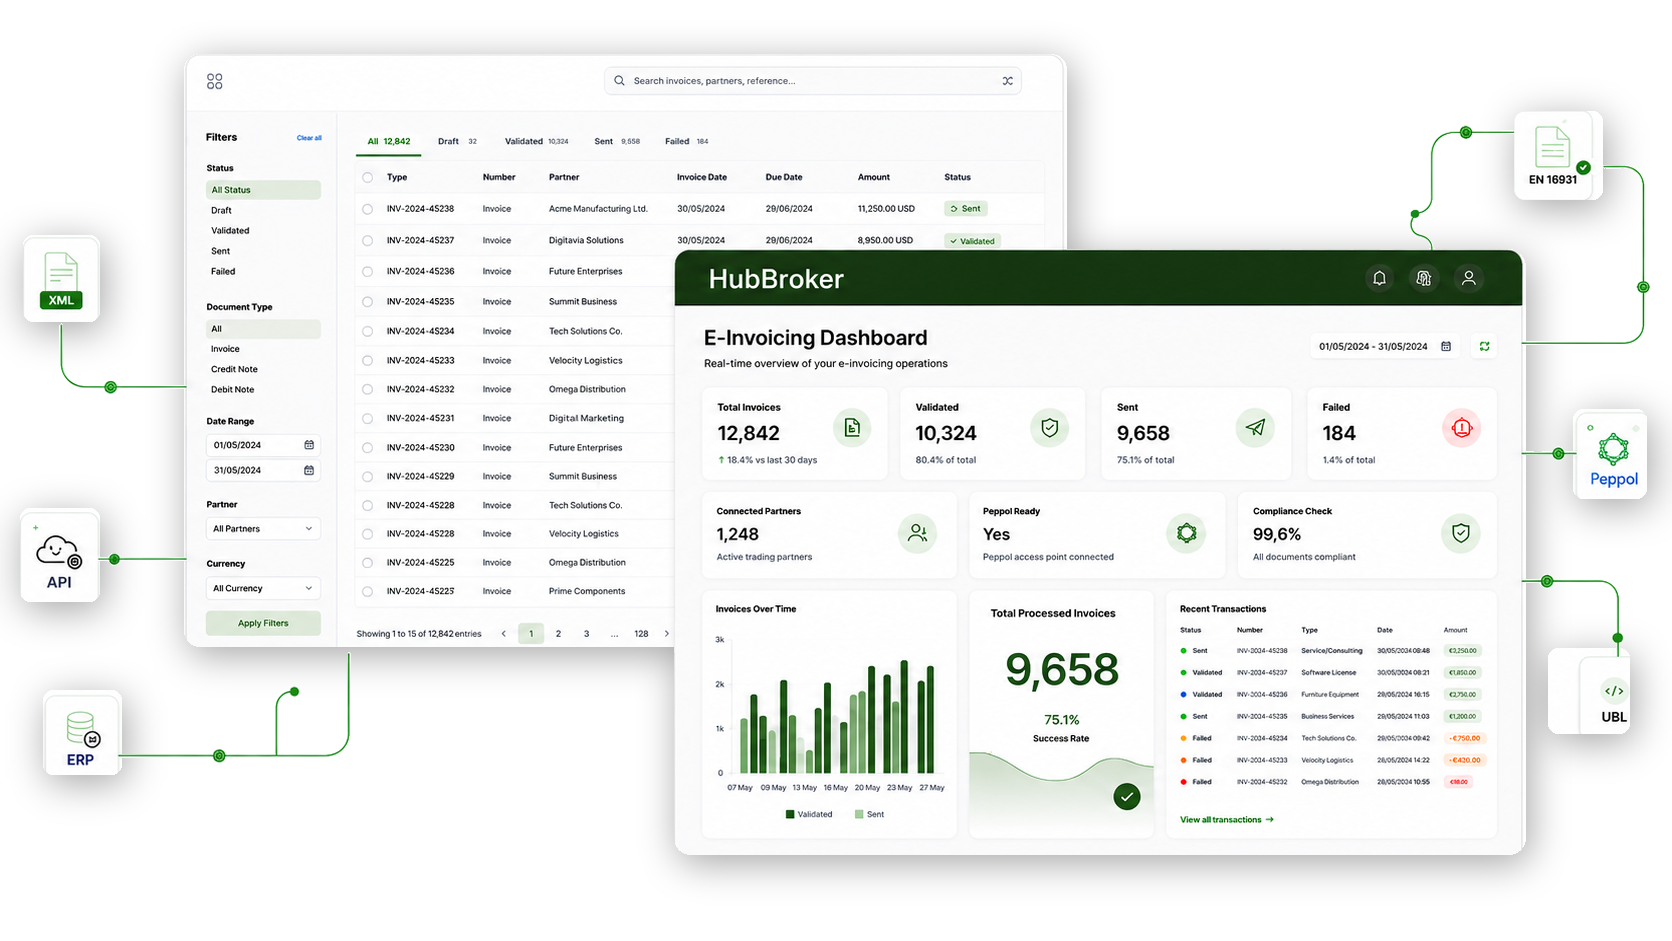Choose Invoice under Document Type filter

(225, 349)
